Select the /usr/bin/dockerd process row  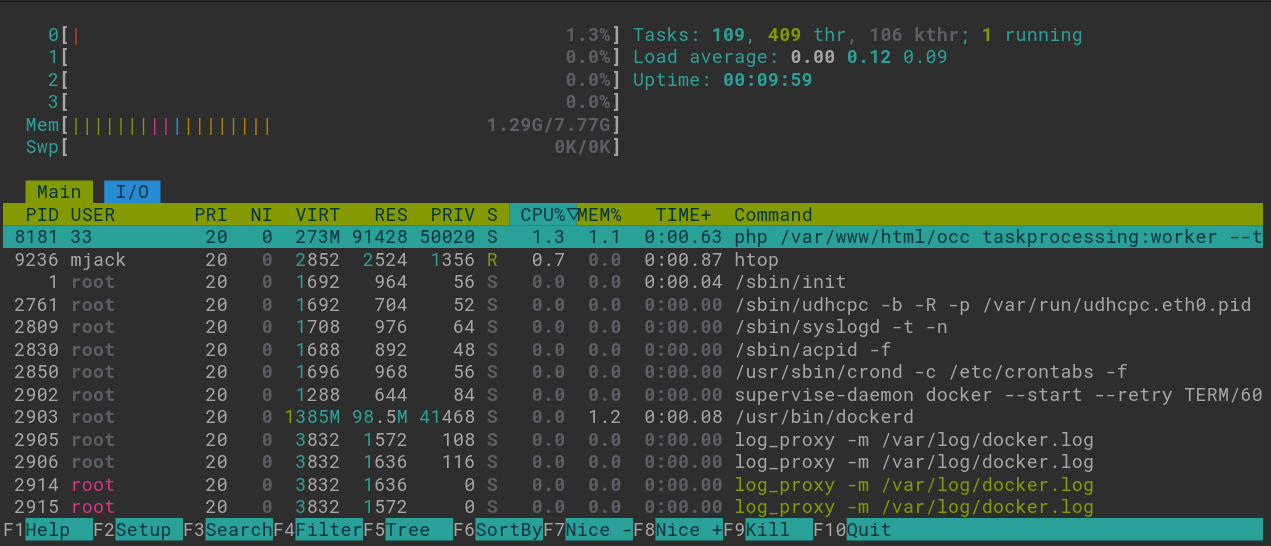(x=636, y=417)
